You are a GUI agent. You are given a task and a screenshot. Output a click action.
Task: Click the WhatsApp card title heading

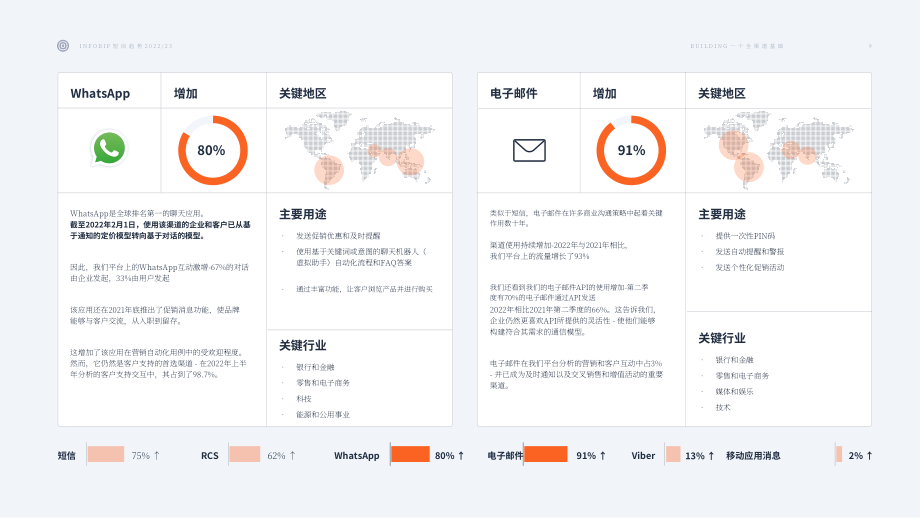click(x=100, y=93)
